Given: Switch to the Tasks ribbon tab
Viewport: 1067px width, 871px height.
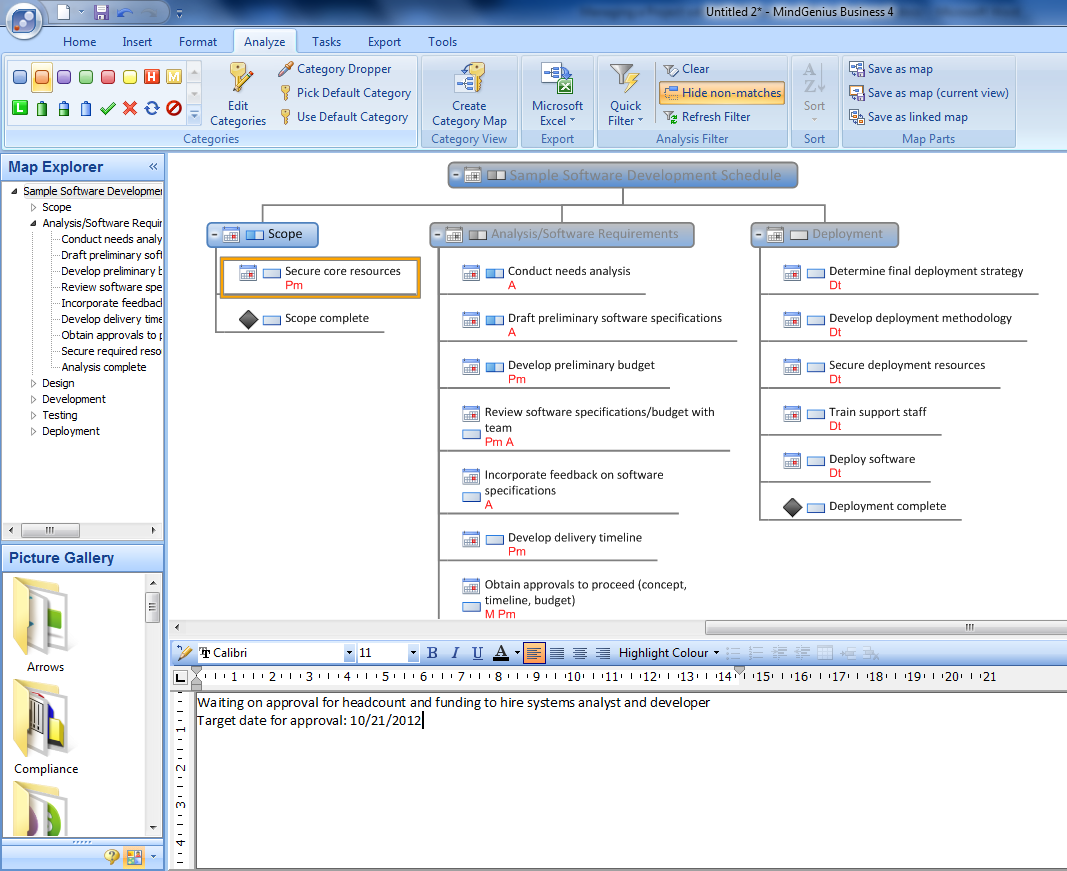Looking at the screenshot, I should (327, 42).
